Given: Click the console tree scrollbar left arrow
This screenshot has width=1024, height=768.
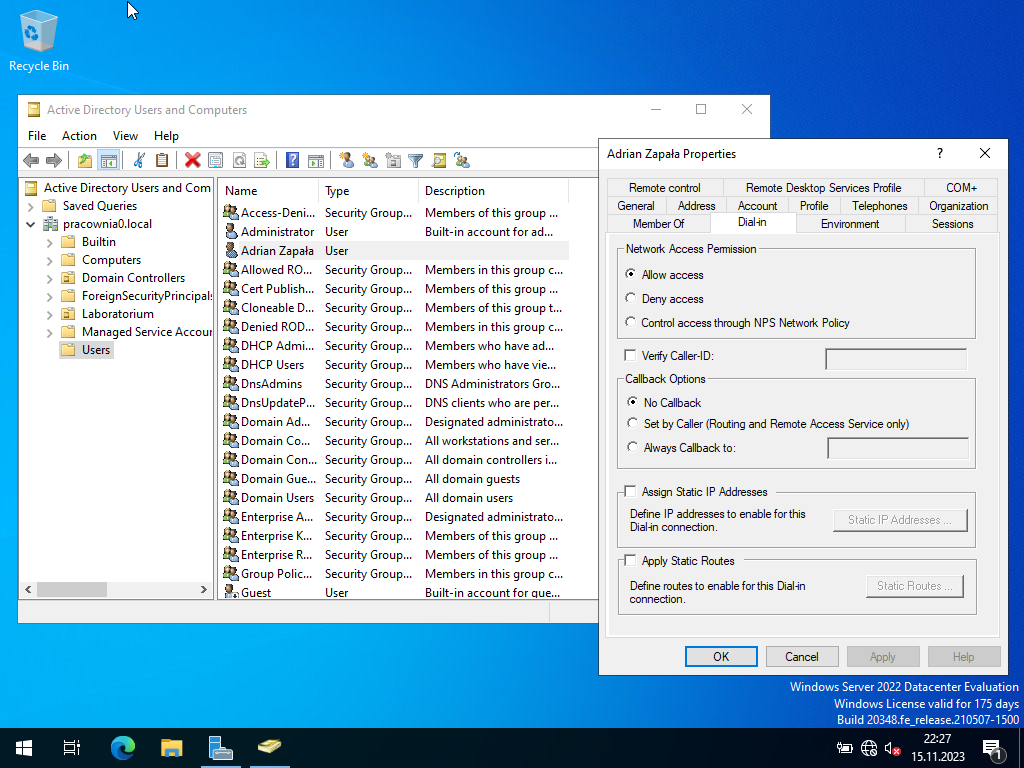Looking at the screenshot, I should point(28,589).
